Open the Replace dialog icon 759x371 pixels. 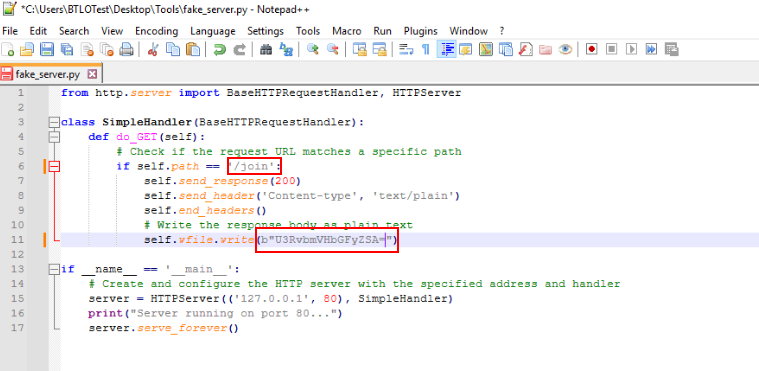287,49
